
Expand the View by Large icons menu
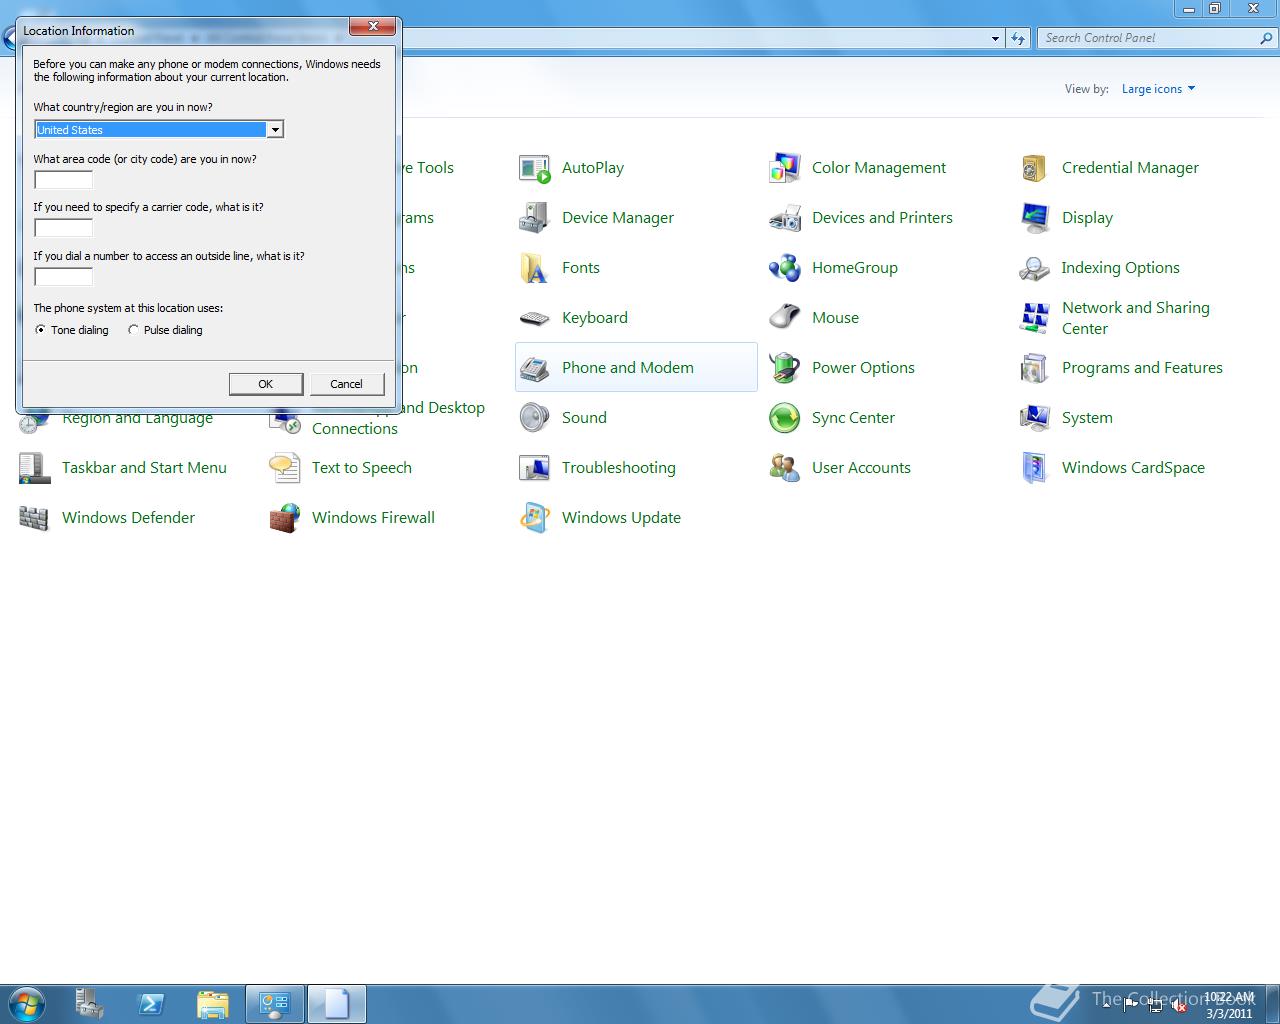[x=1158, y=89]
